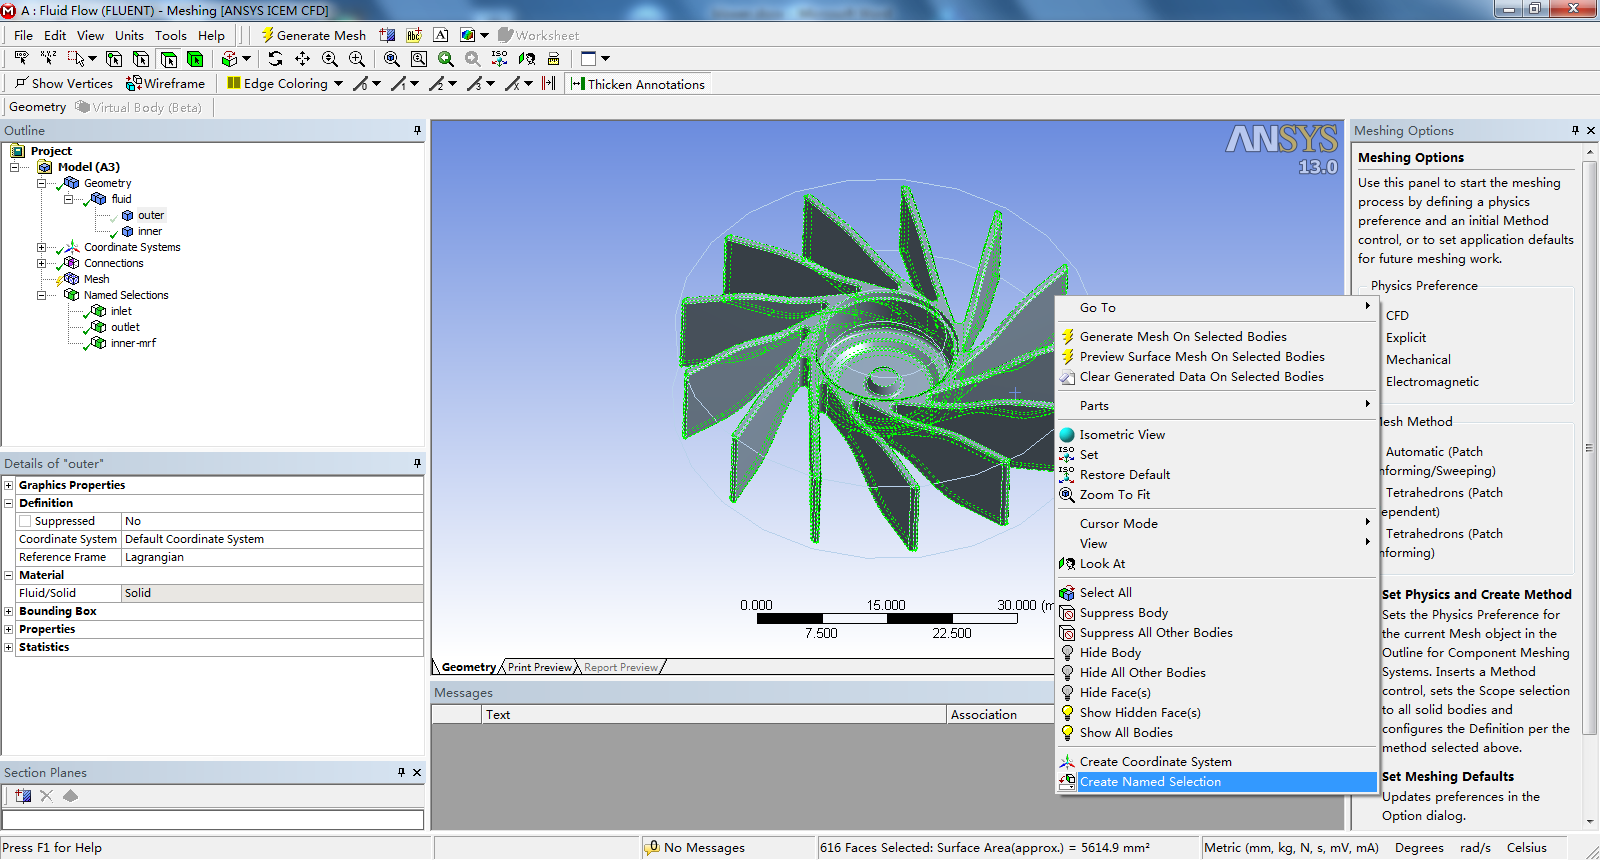Select inner-mrf in the Outline tree
This screenshot has width=1600, height=860.
(x=133, y=343)
